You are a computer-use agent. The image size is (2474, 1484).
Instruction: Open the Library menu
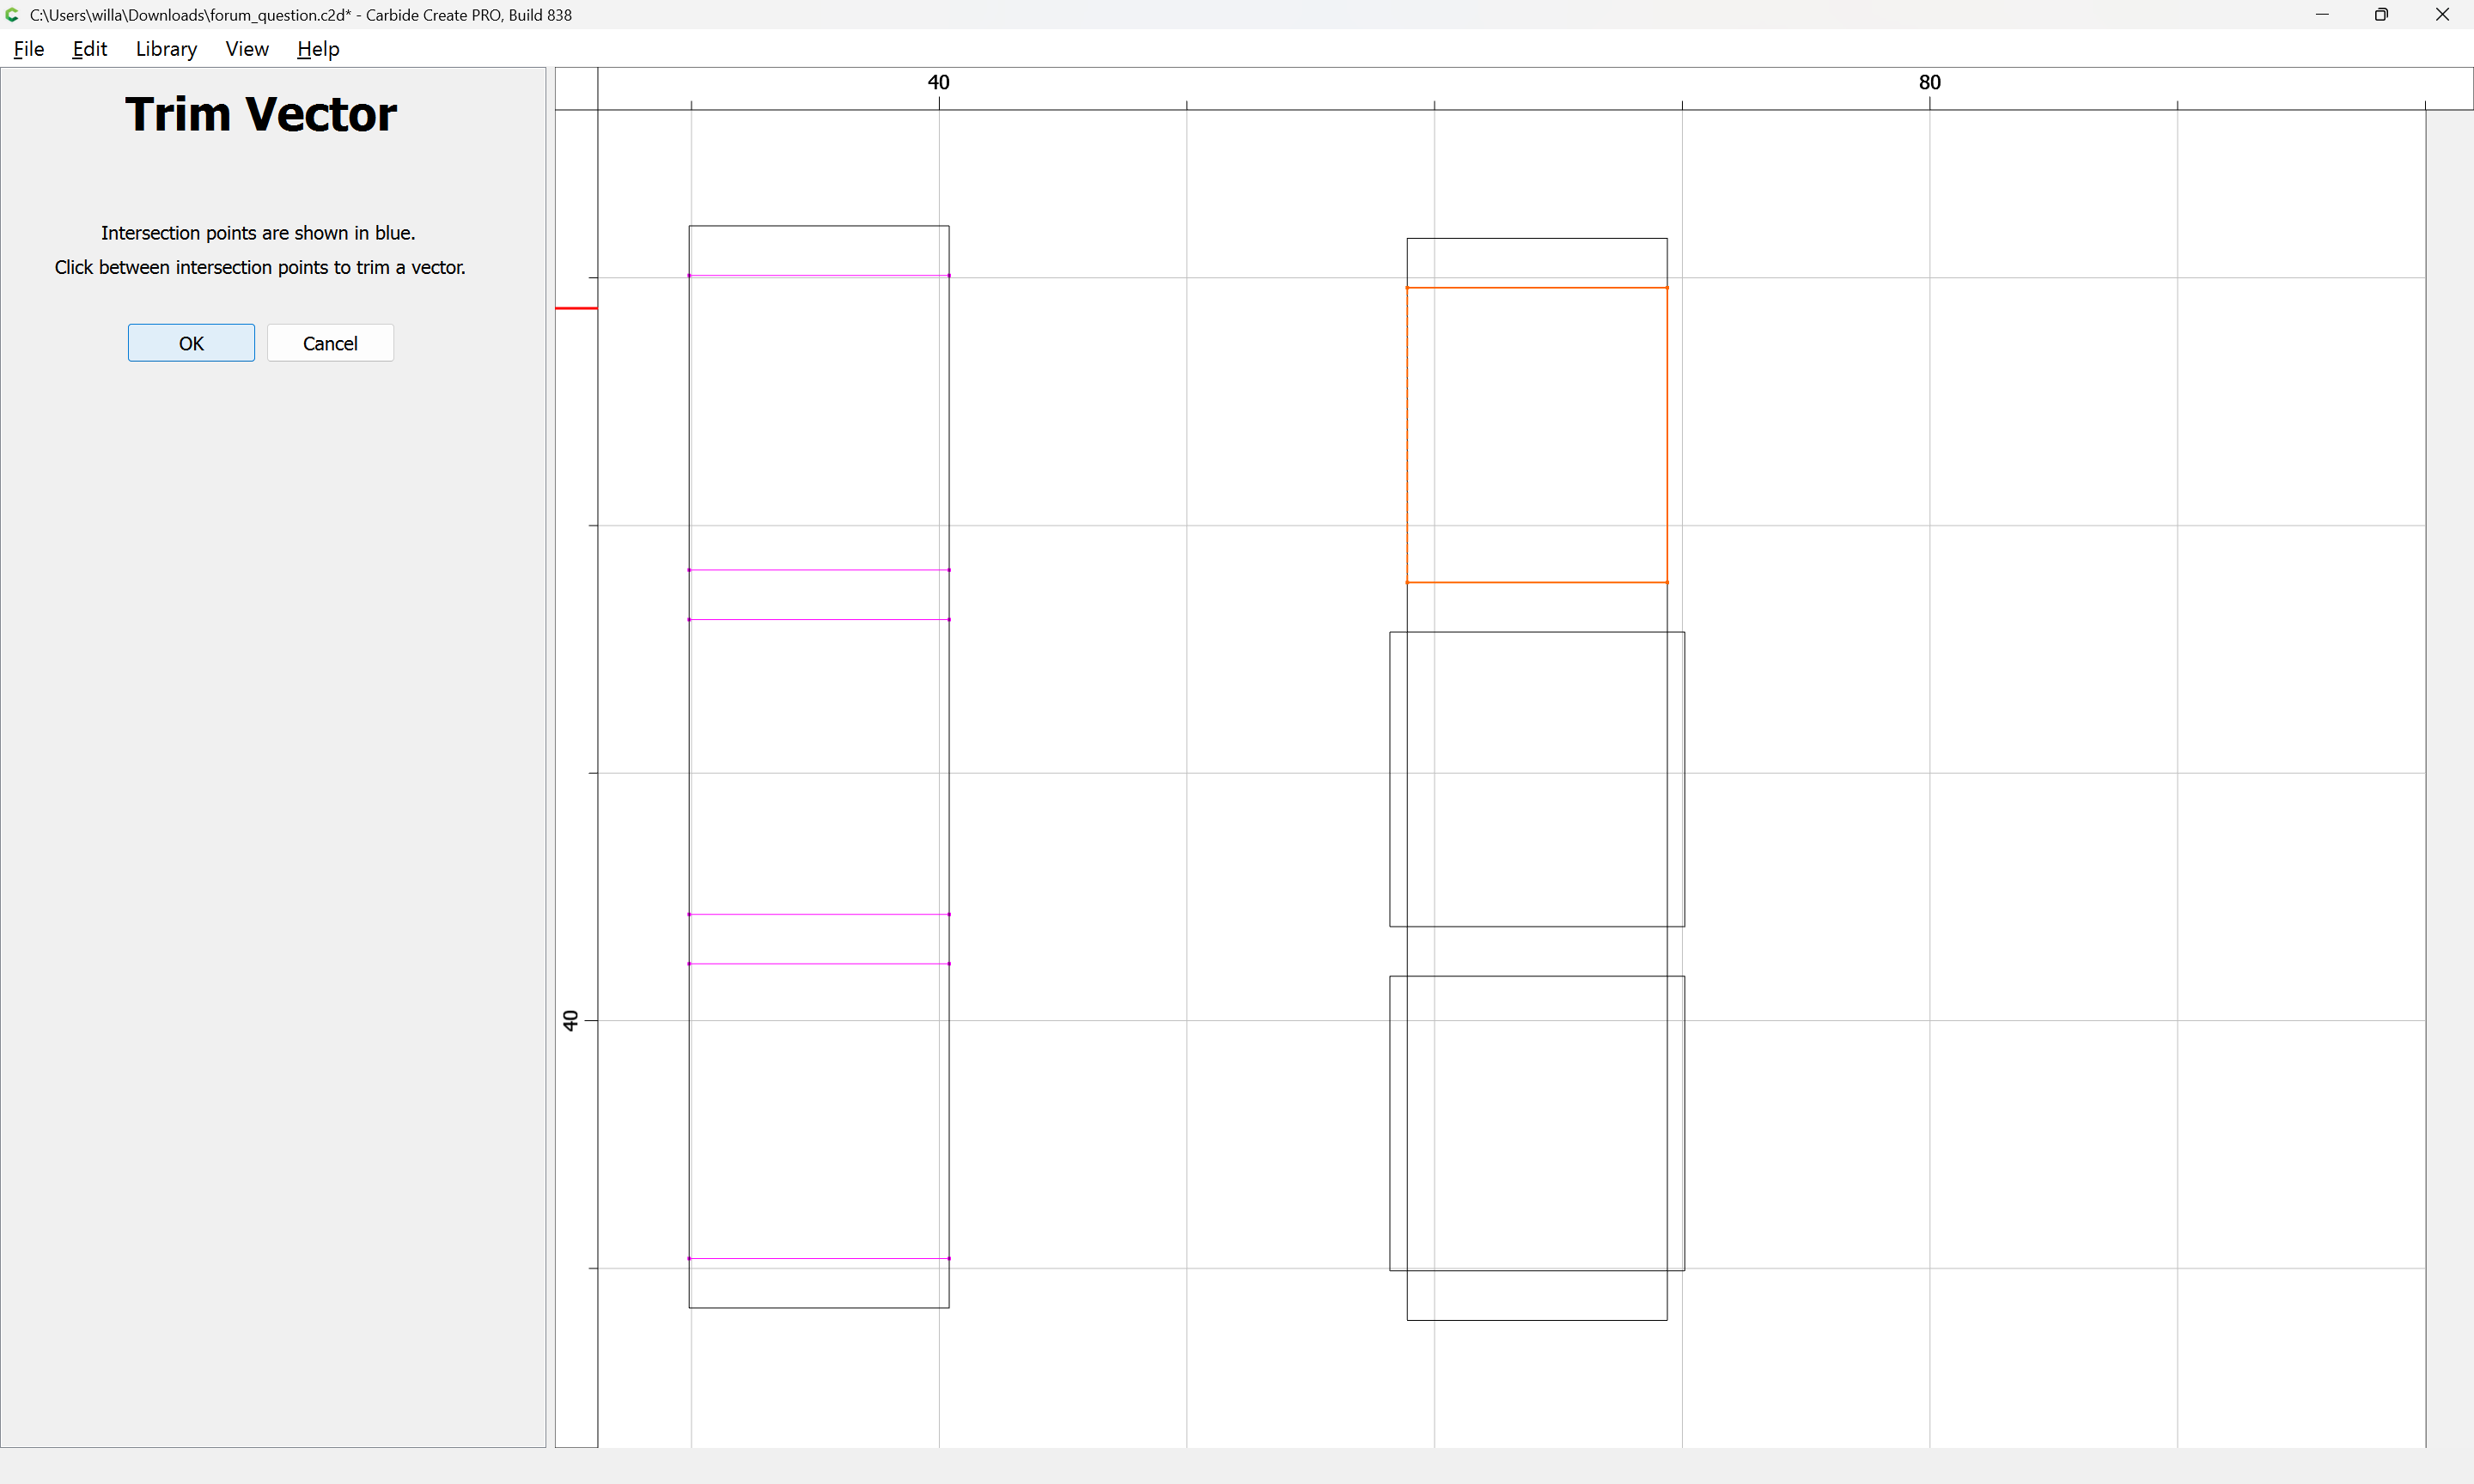point(166,49)
